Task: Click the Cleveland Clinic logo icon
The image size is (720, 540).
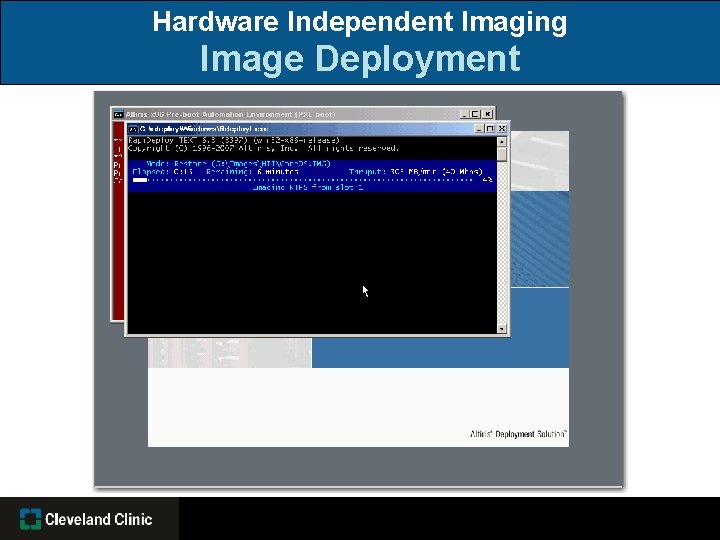Action: point(30,519)
